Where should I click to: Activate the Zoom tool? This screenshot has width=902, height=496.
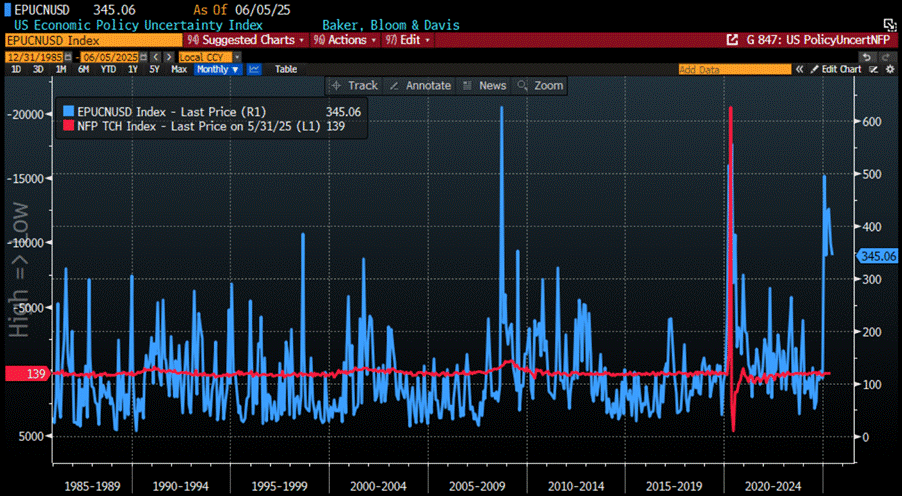tap(540, 86)
